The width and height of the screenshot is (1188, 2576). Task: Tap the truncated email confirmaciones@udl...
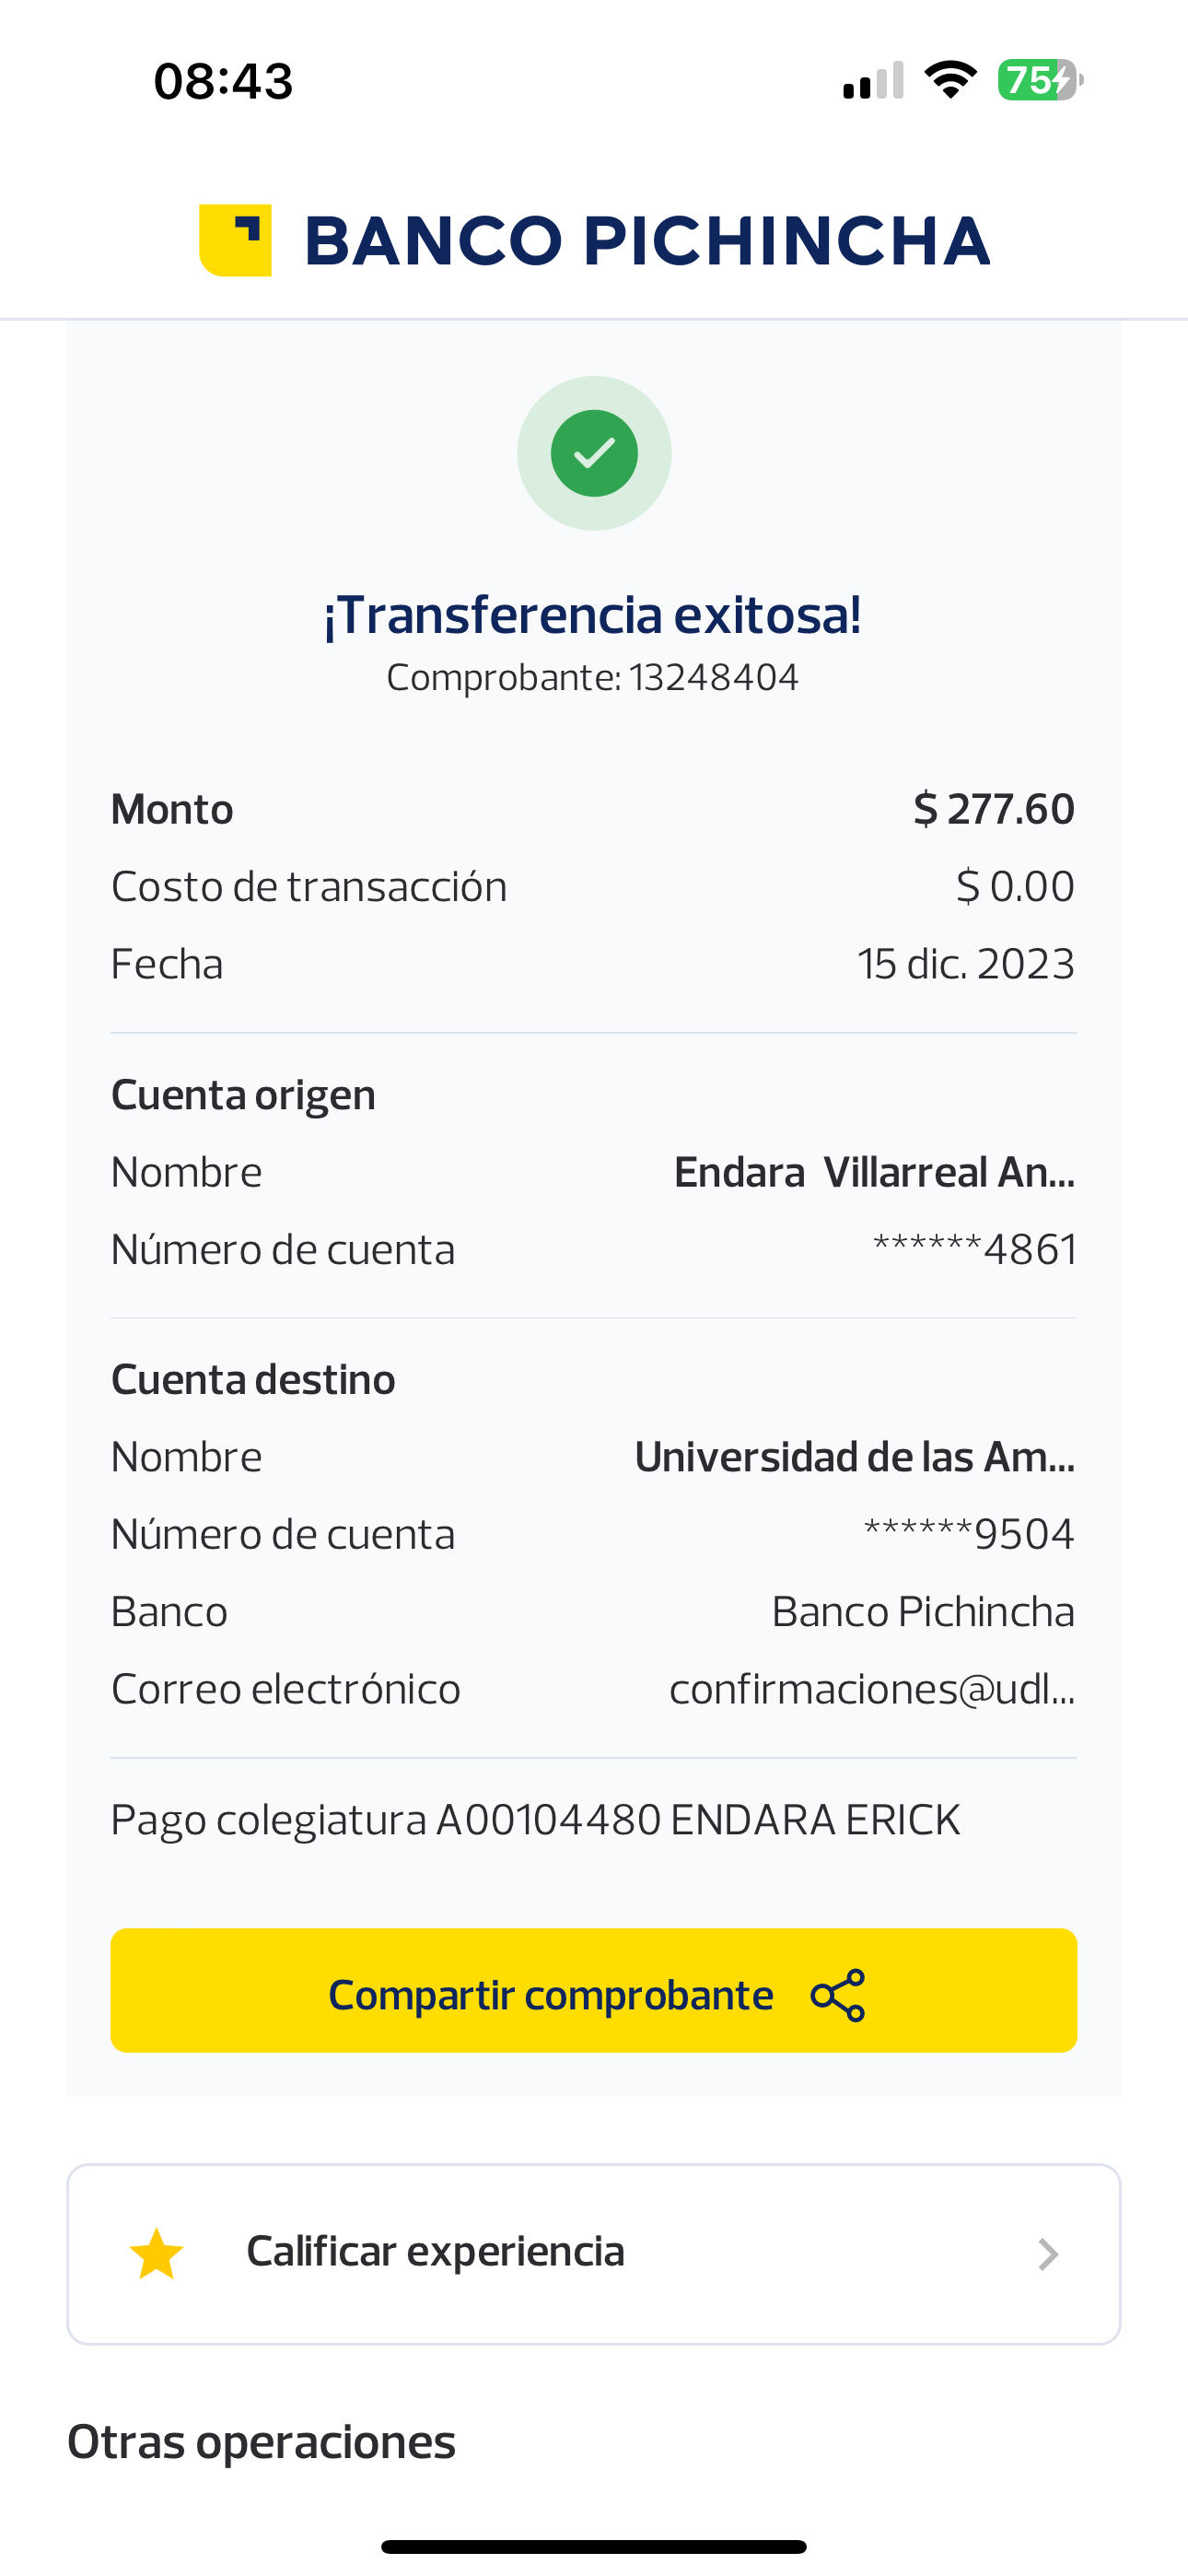click(871, 1689)
